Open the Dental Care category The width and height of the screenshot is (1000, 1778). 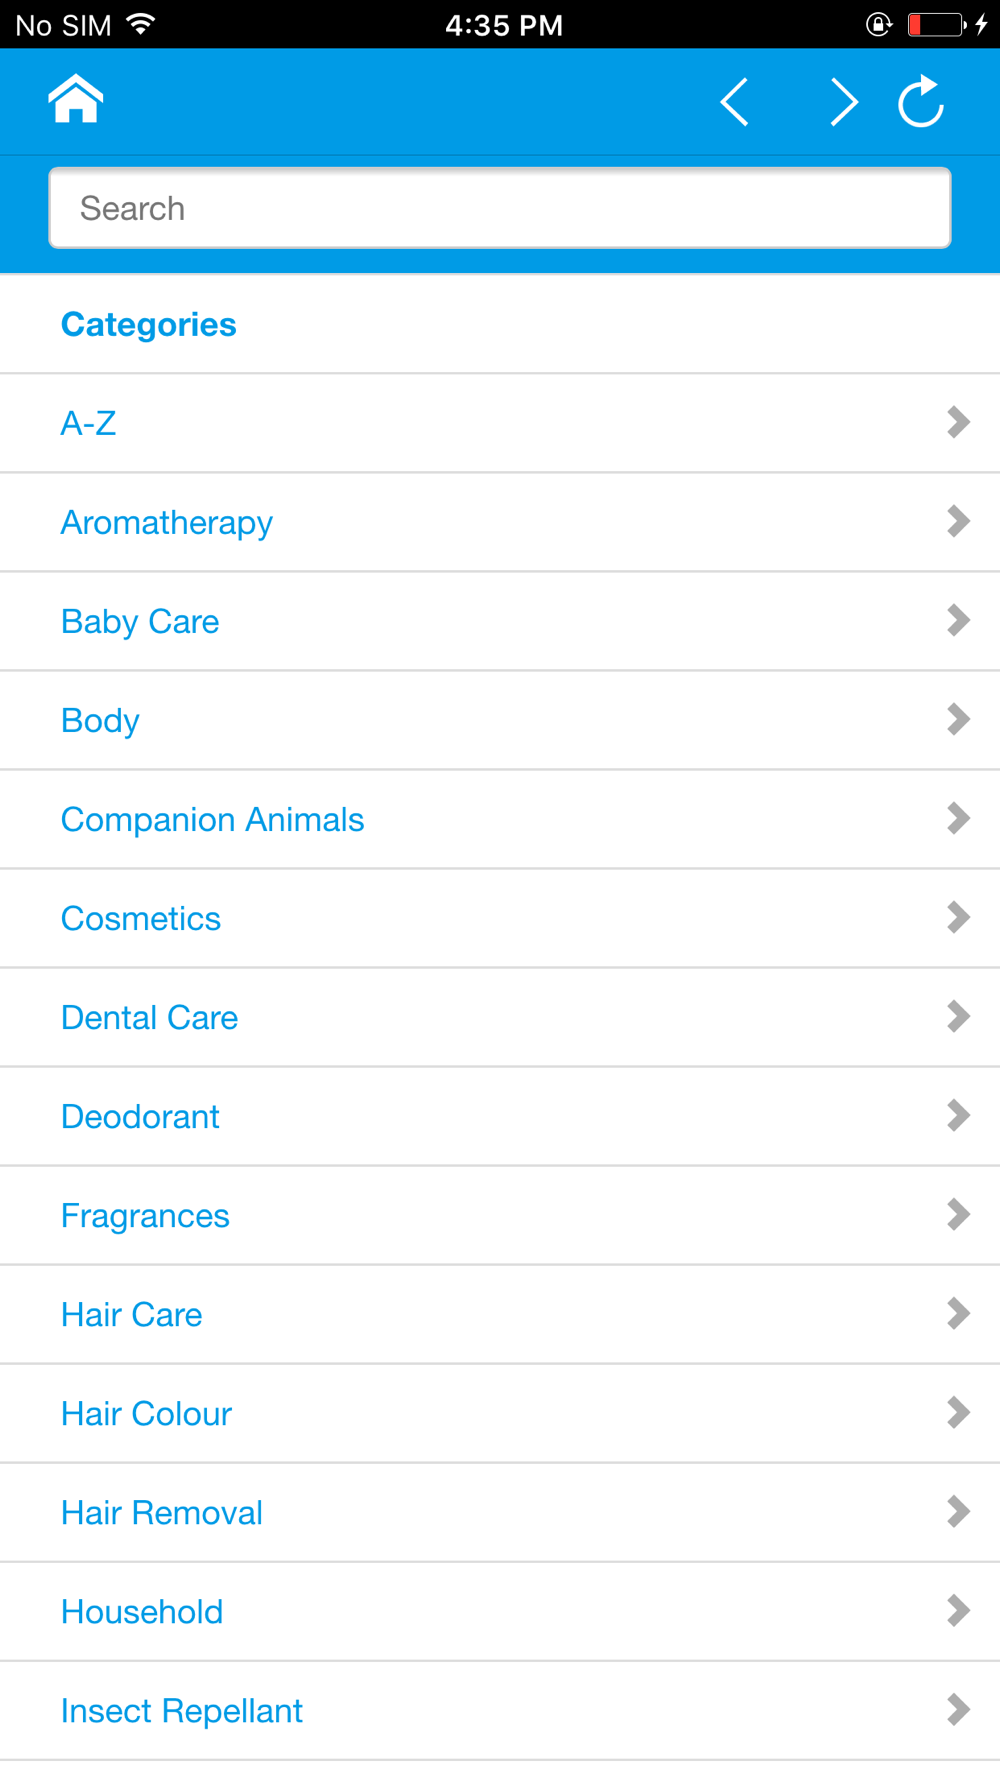tap(150, 1017)
